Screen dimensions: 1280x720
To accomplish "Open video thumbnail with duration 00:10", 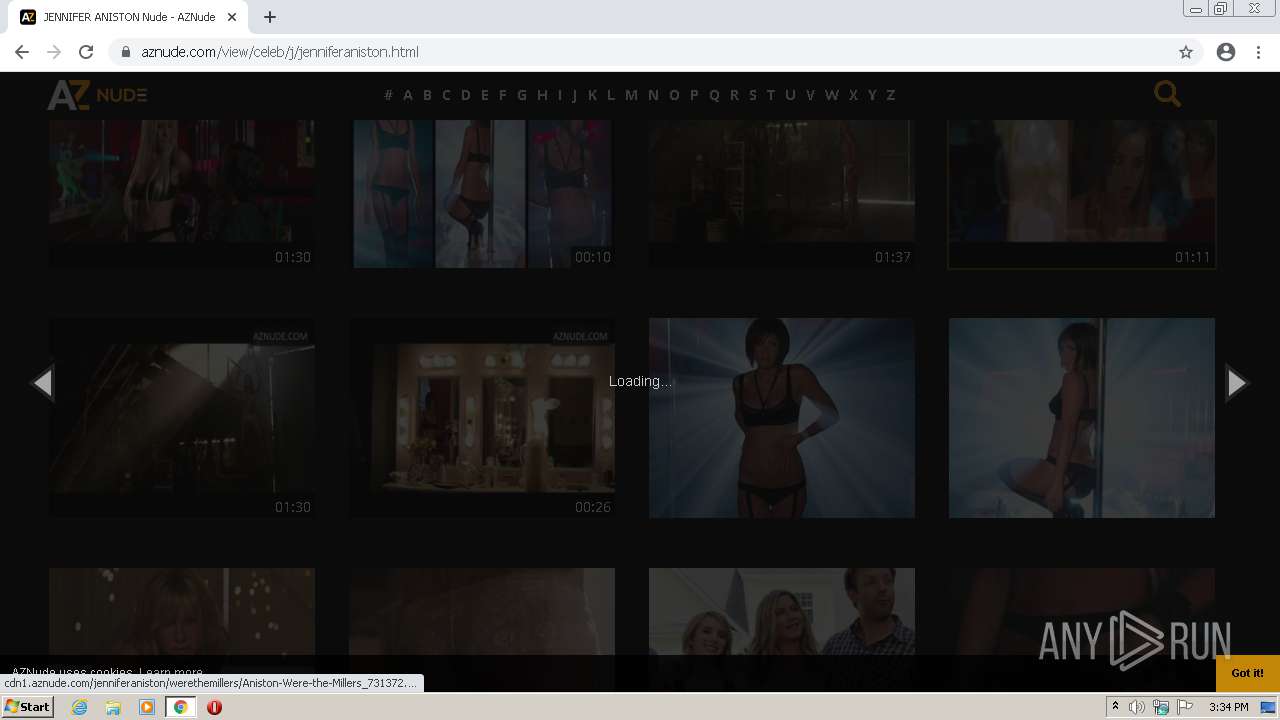I will pos(482,194).
